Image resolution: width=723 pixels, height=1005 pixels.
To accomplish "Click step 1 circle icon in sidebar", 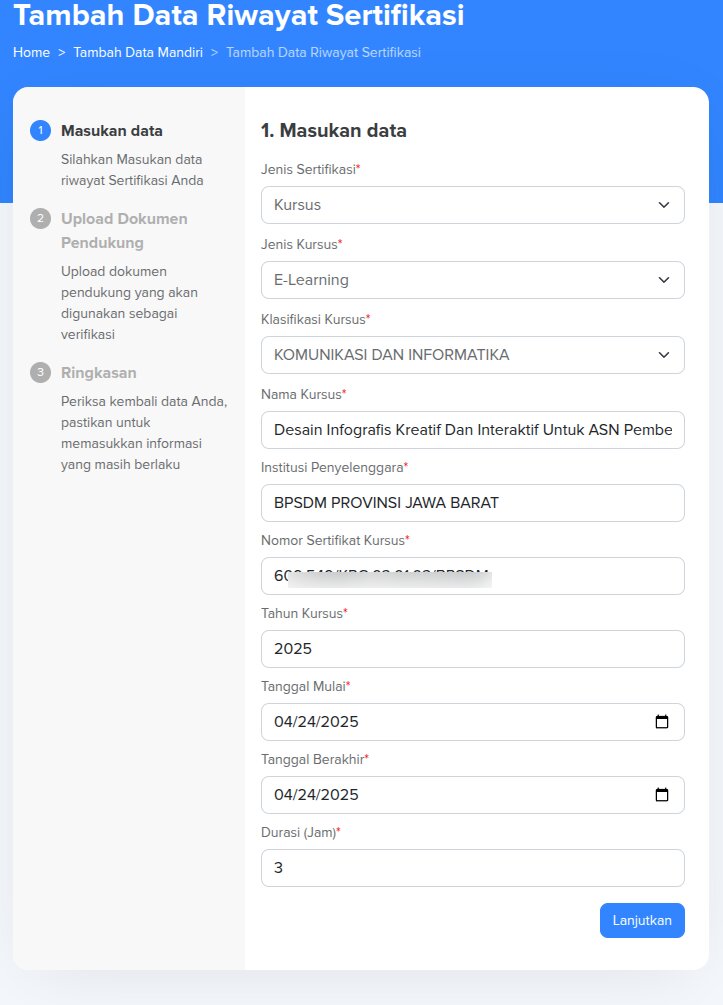I will pyautogui.click(x=40, y=131).
